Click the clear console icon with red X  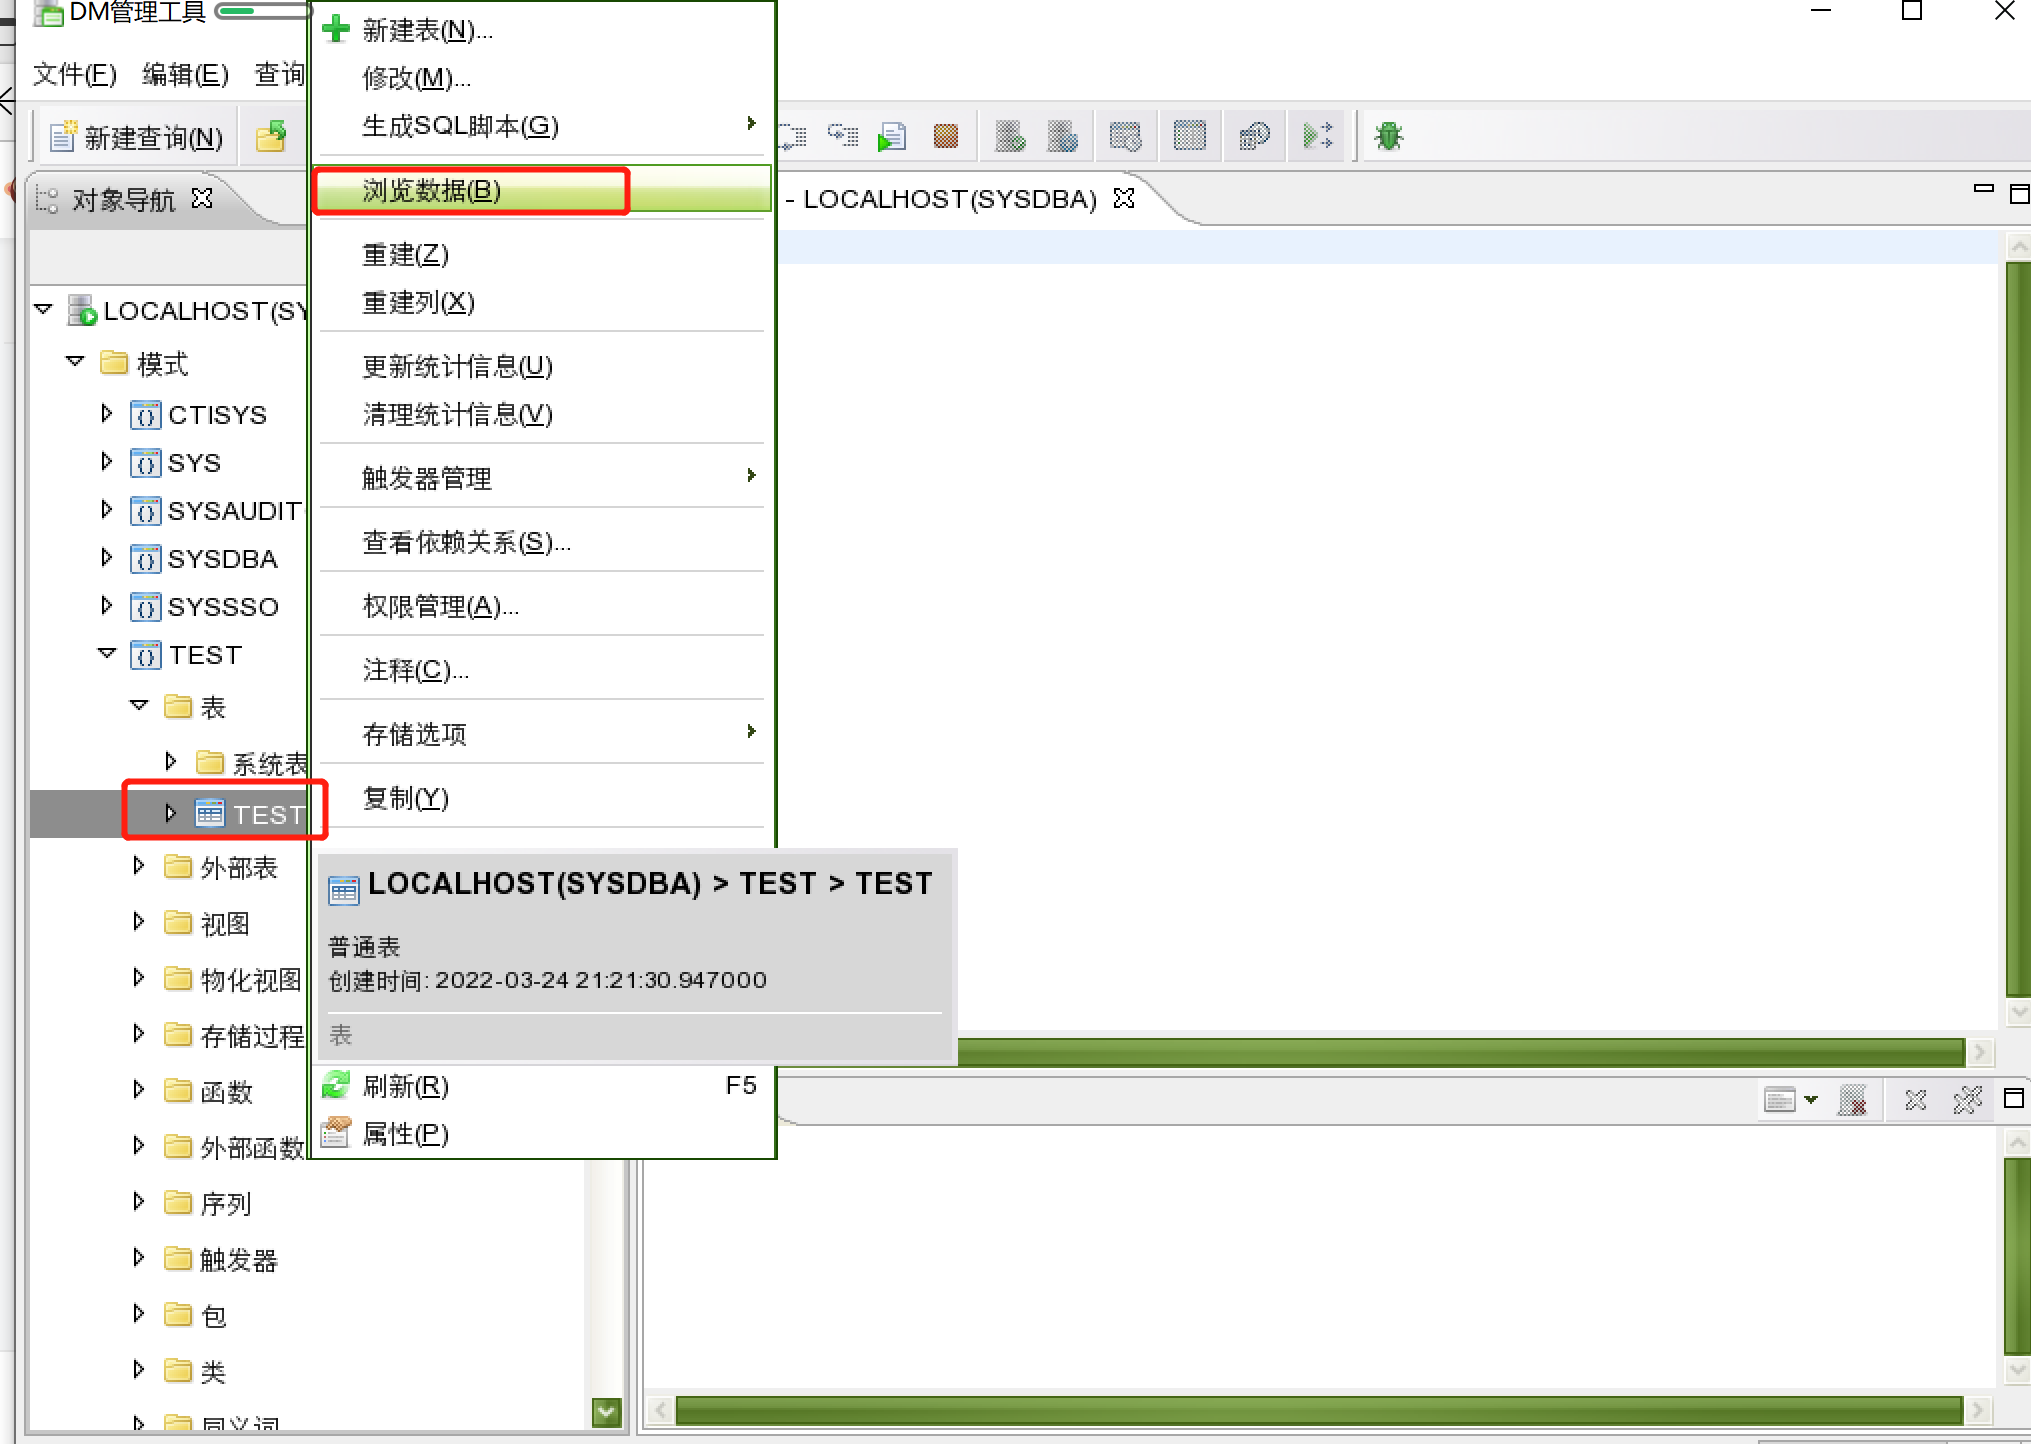(1852, 1100)
